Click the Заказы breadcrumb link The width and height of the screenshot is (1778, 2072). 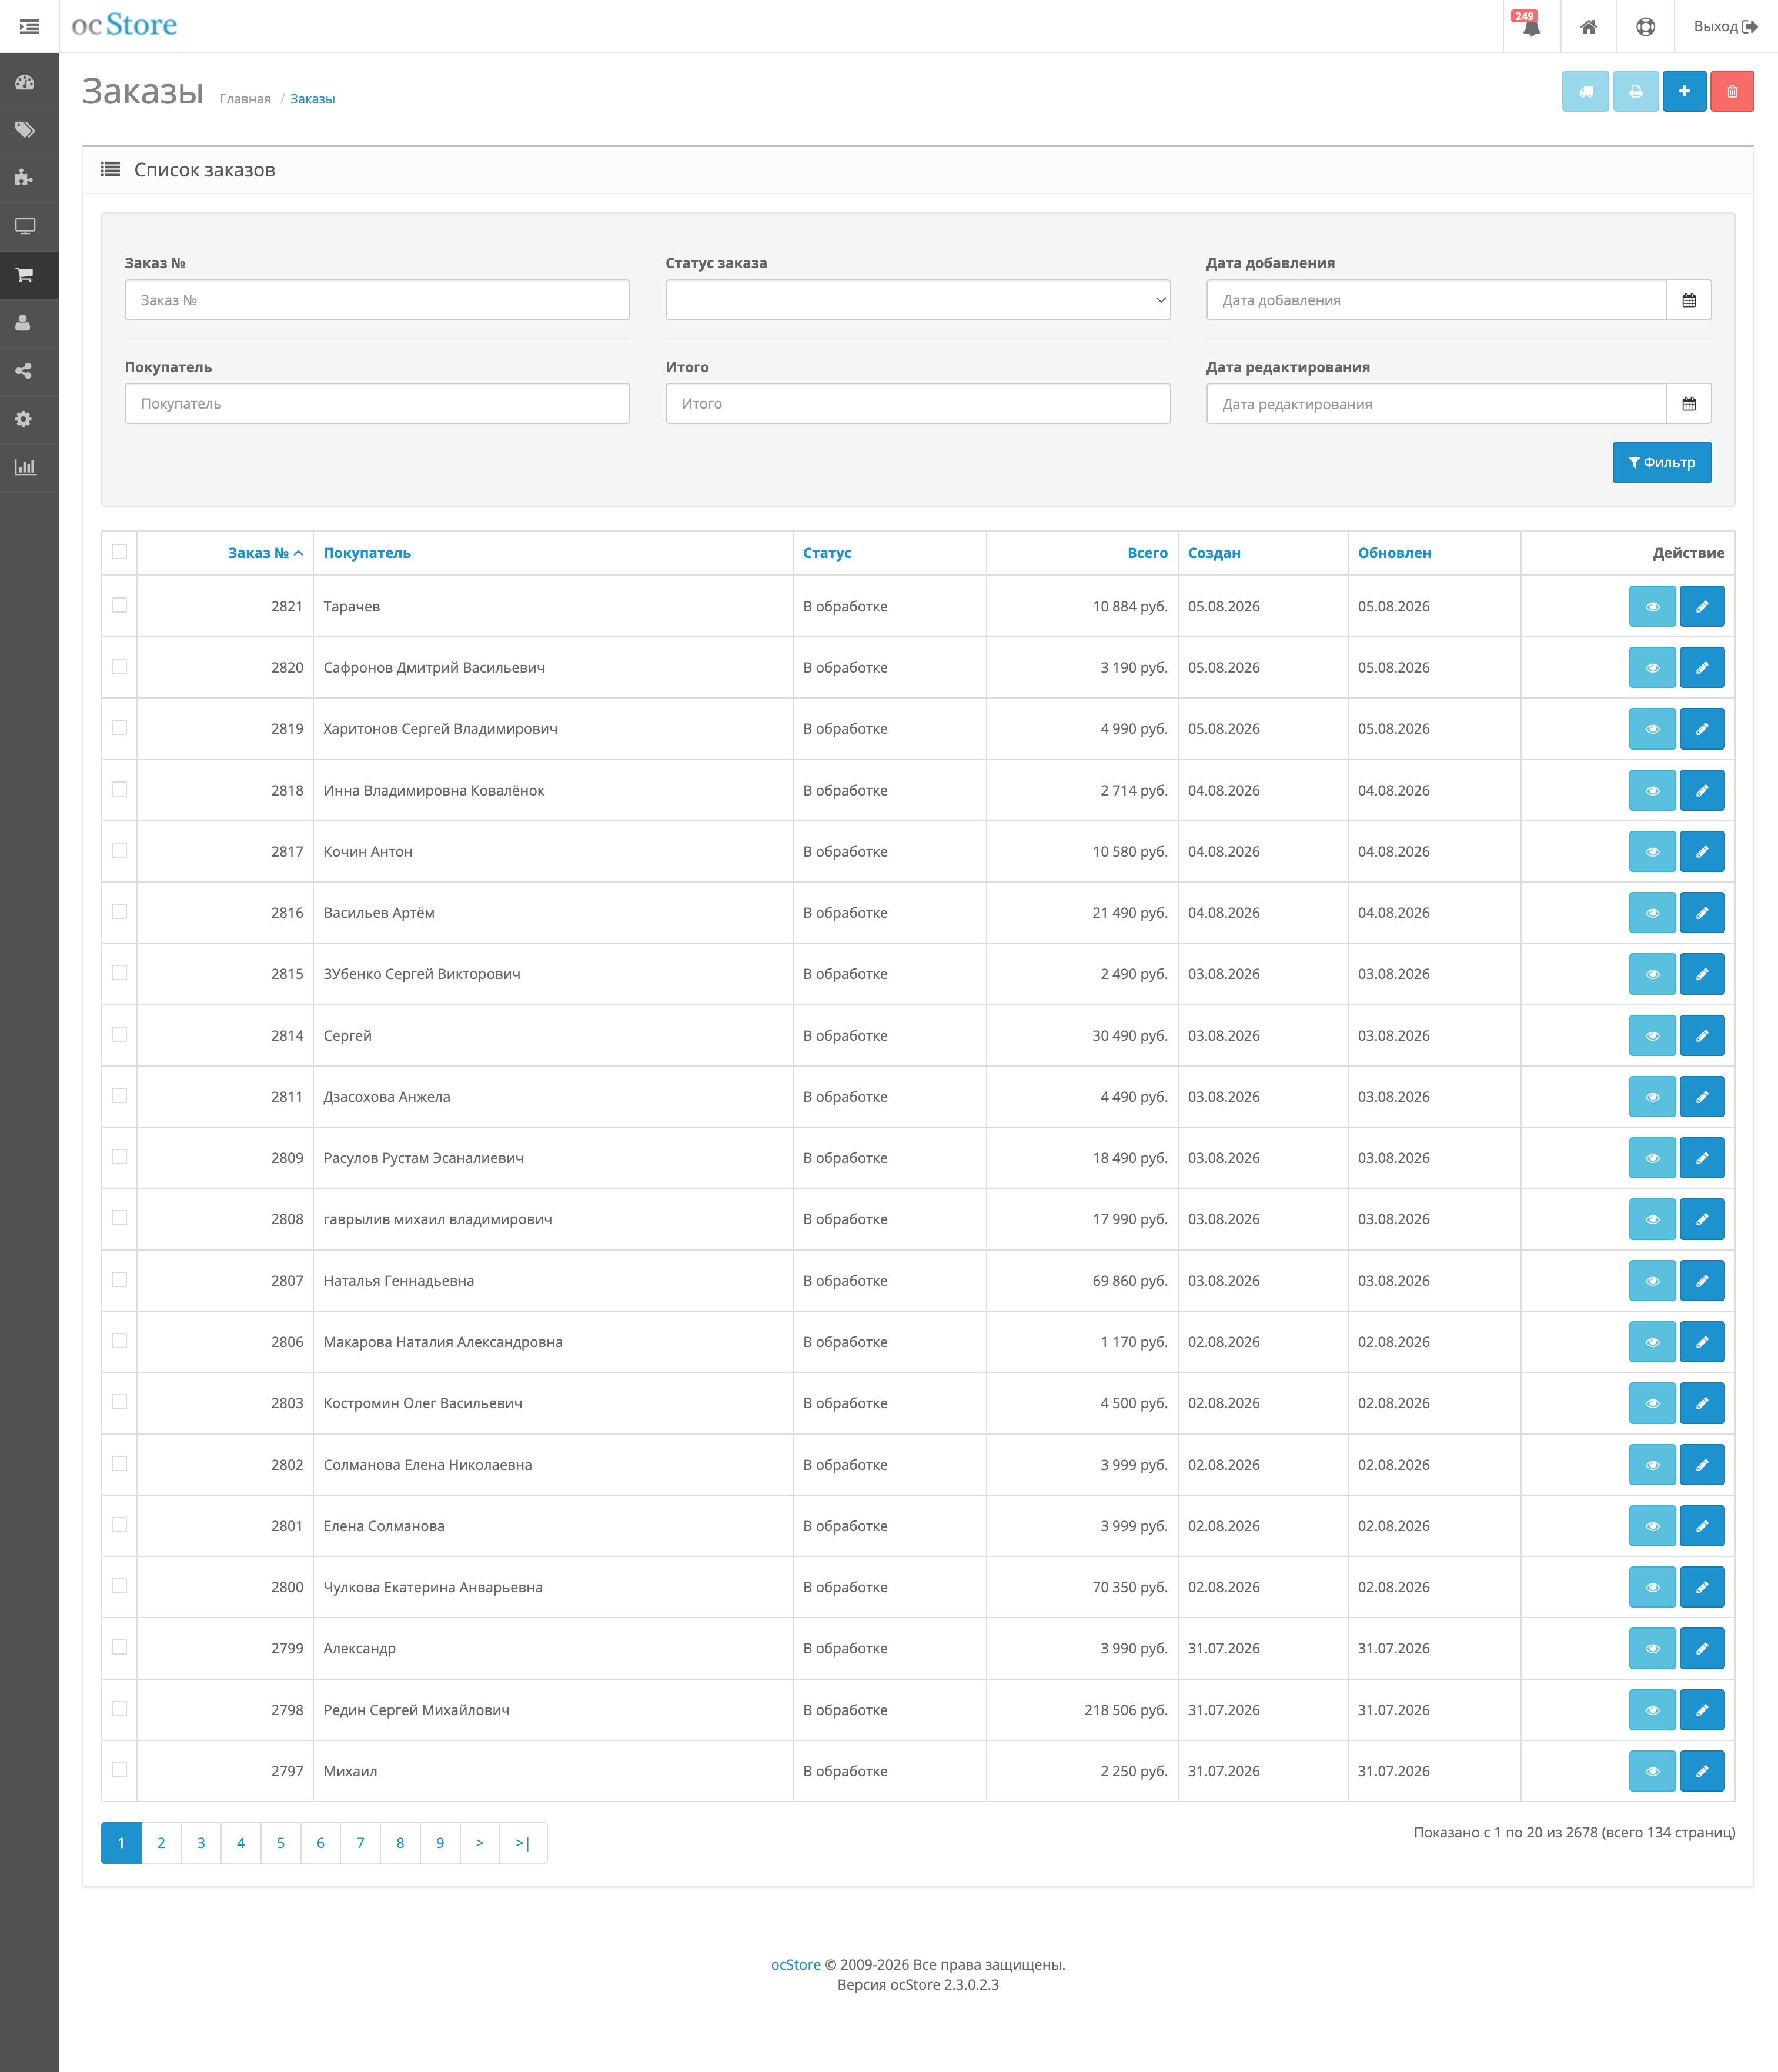point(312,99)
